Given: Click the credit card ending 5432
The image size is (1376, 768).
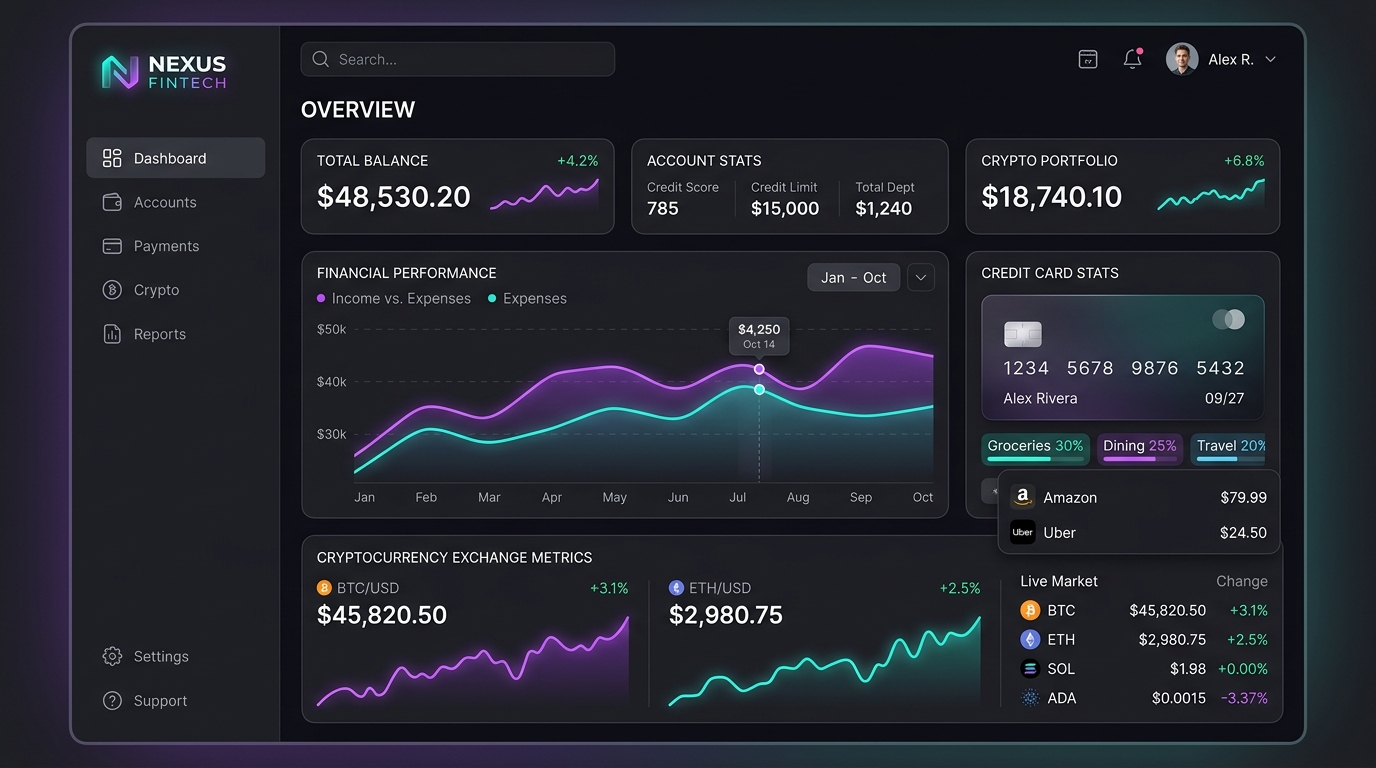Looking at the screenshot, I should 1123,357.
